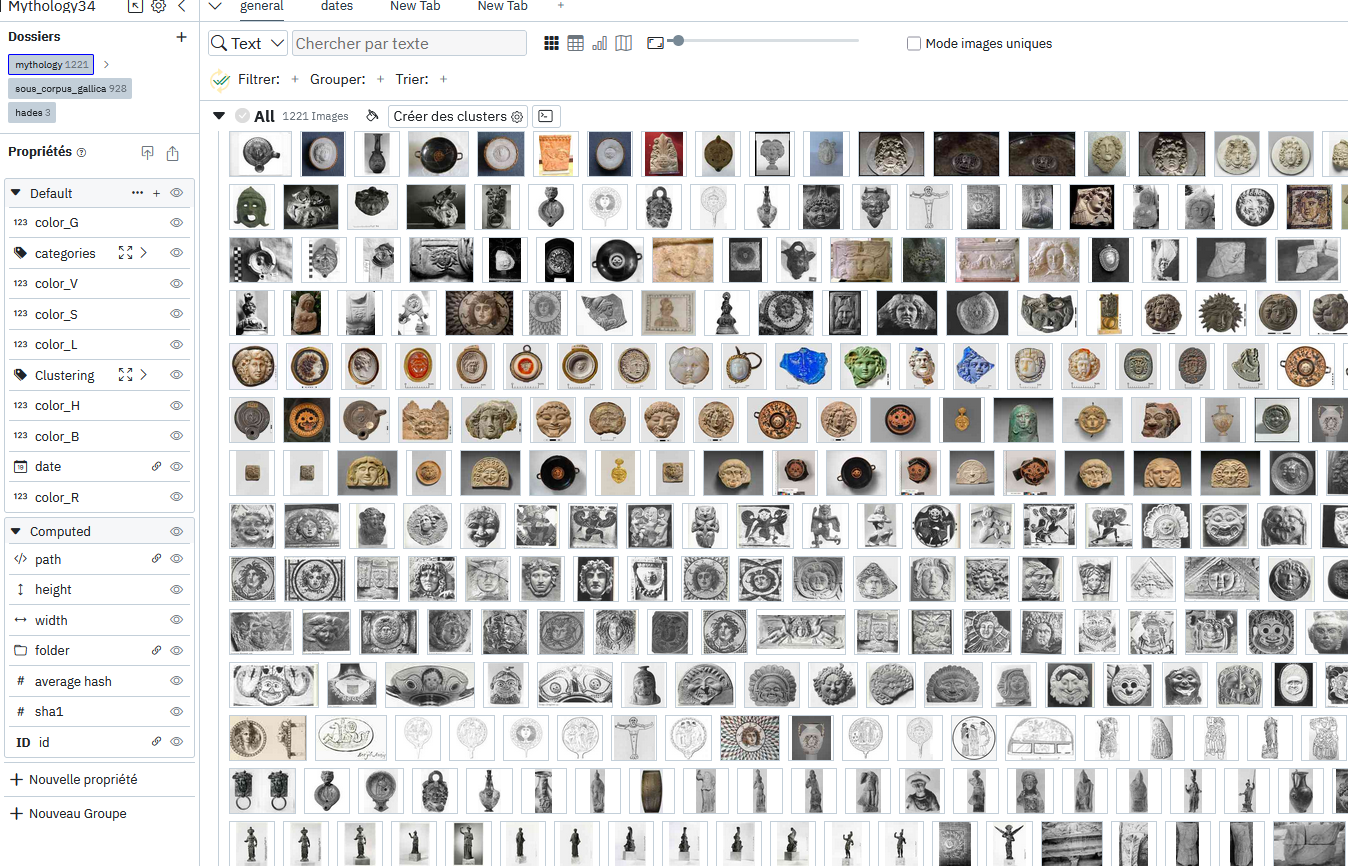This screenshot has width=1348, height=866.
Task: Click the export properties icon
Action: [x=173, y=153]
